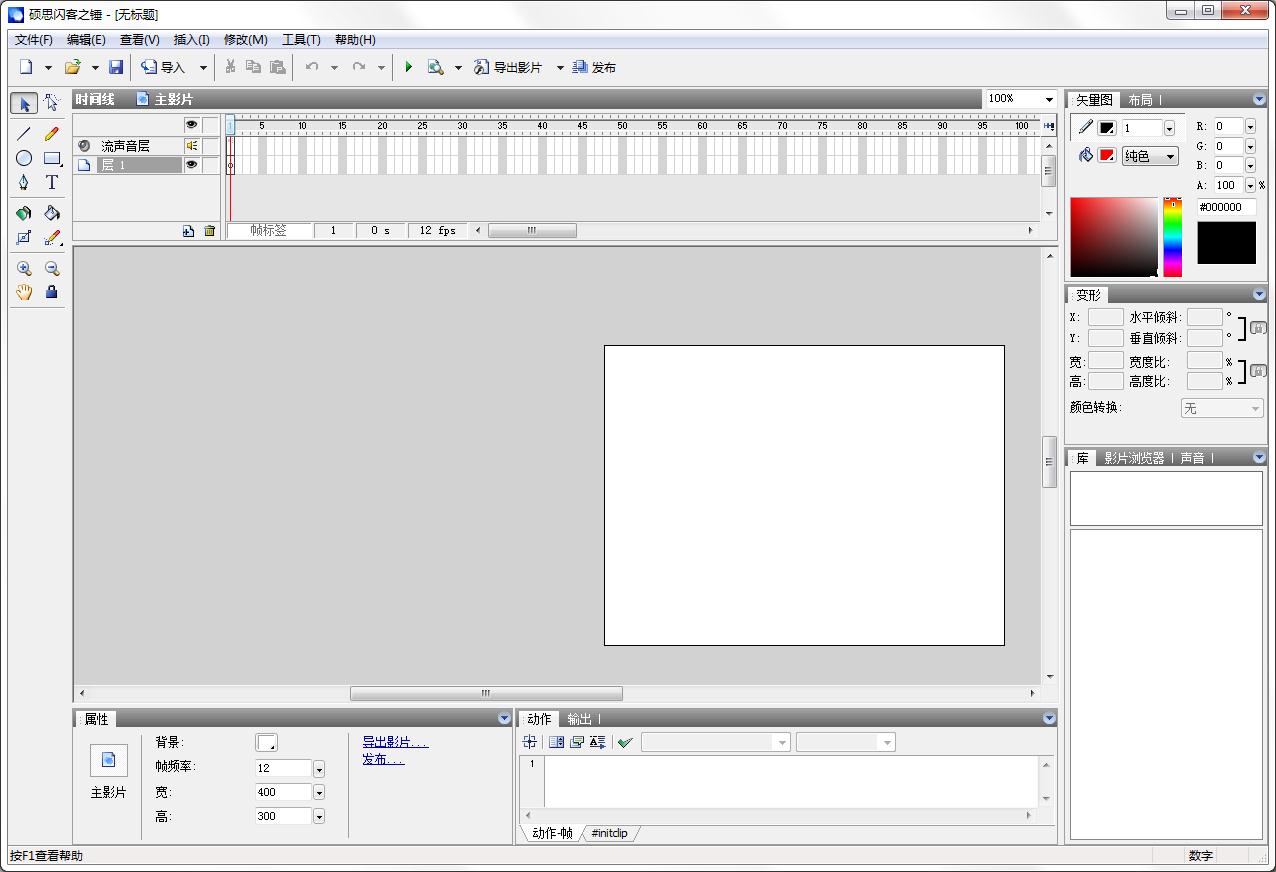Viewport: 1276px width, 872px height.
Task: Select the Pen tool in toolbox
Action: 24,183
